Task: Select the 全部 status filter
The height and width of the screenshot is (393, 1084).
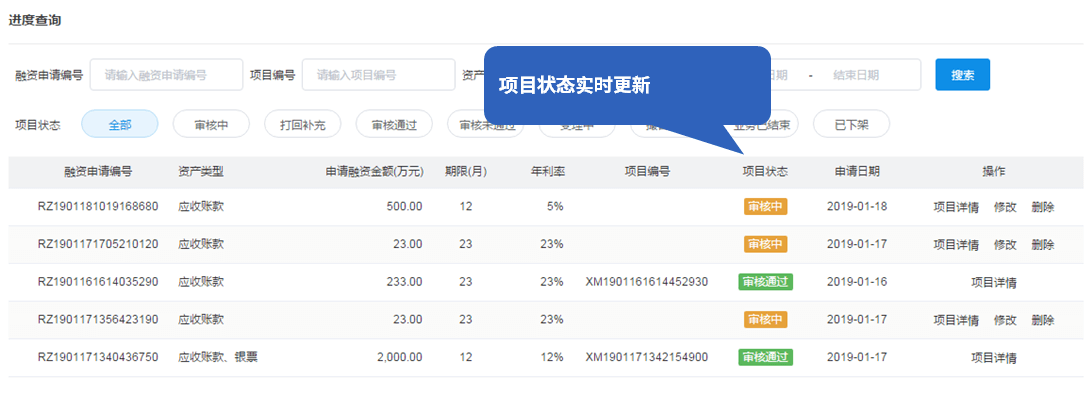Action: tap(120, 125)
